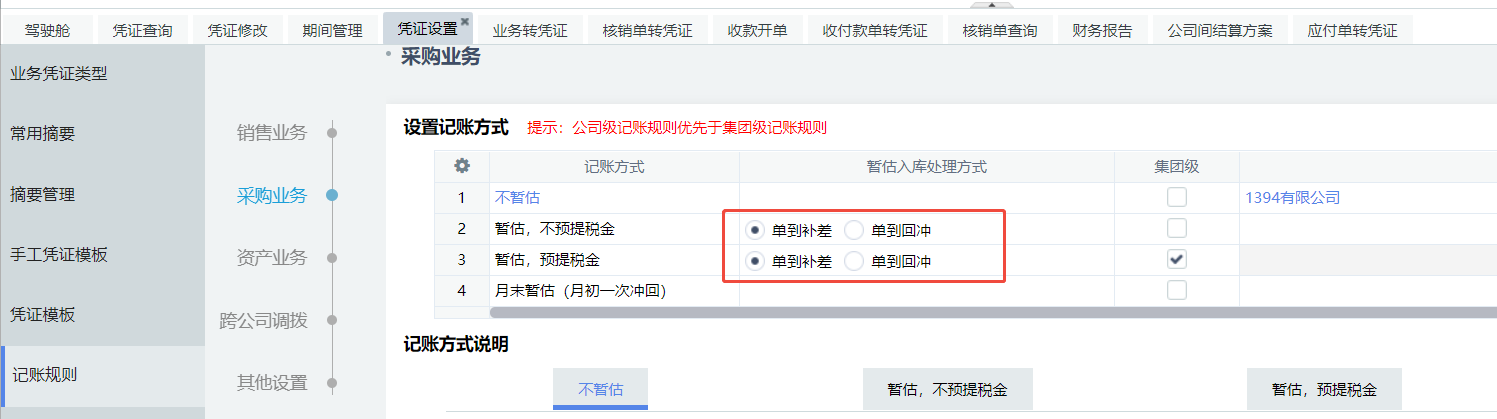The image size is (1497, 419).
Task: Click the timeline dot beside 其他设置
Action: click(x=332, y=383)
